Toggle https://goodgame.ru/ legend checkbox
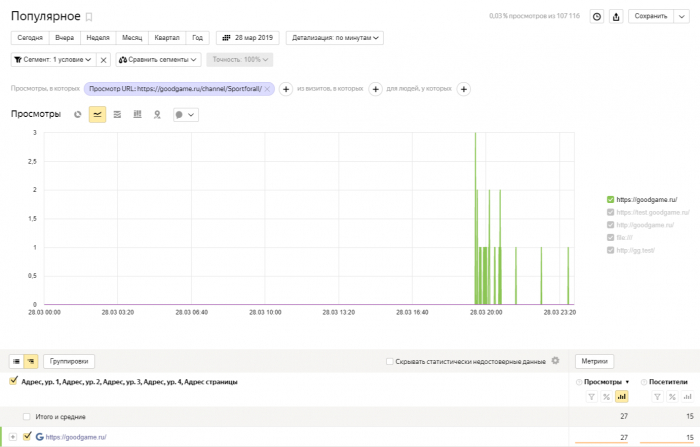 610,200
